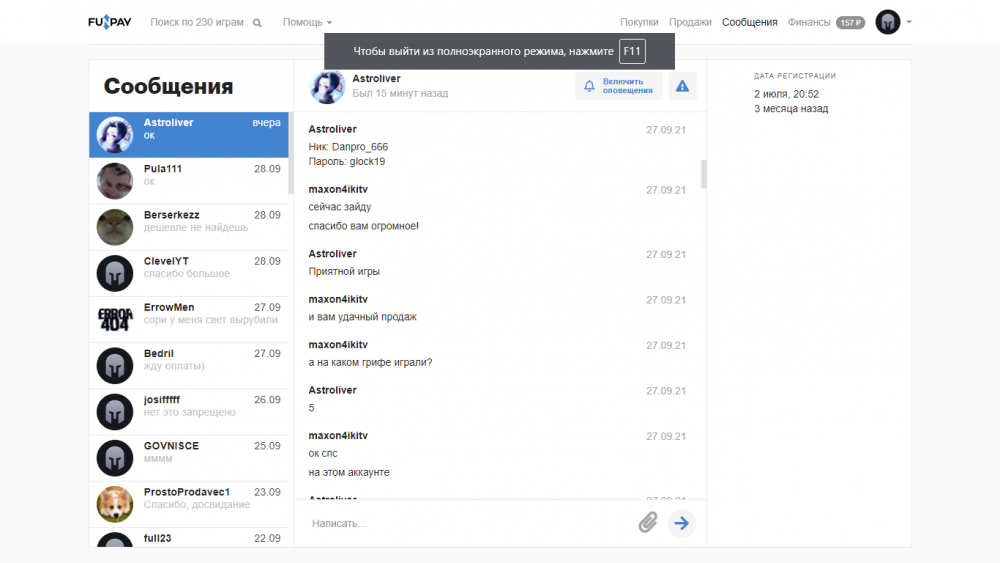This screenshot has width=1000, height=563.
Task: Focus the game search field
Action: tap(196, 22)
